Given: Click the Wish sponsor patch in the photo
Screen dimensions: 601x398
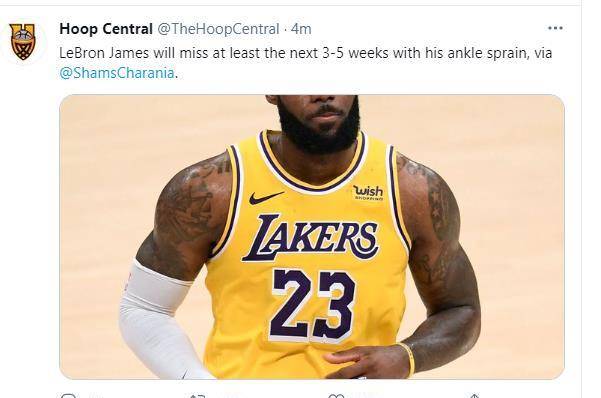Looking at the screenshot, I should [368, 192].
